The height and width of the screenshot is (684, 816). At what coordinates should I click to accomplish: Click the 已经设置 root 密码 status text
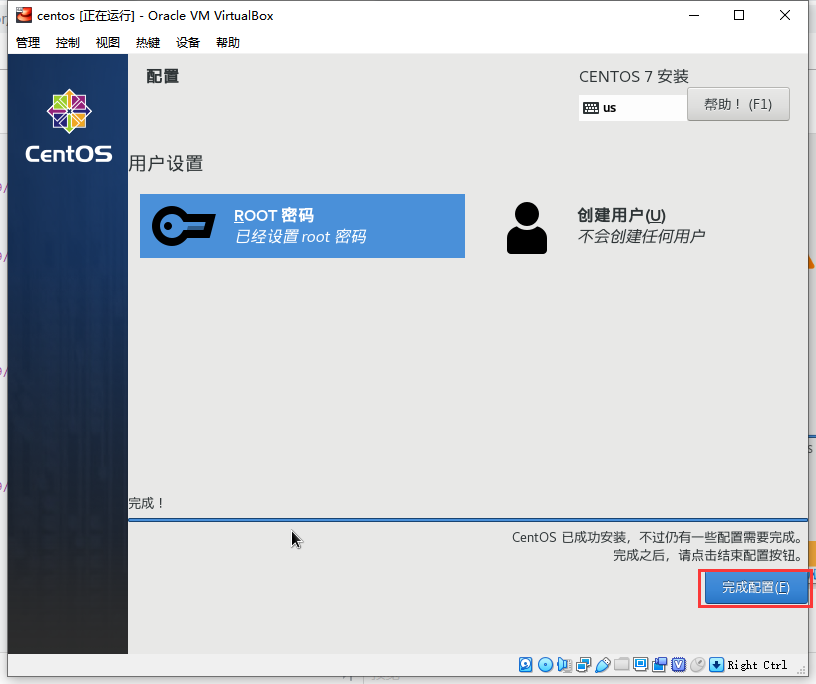tap(300, 237)
